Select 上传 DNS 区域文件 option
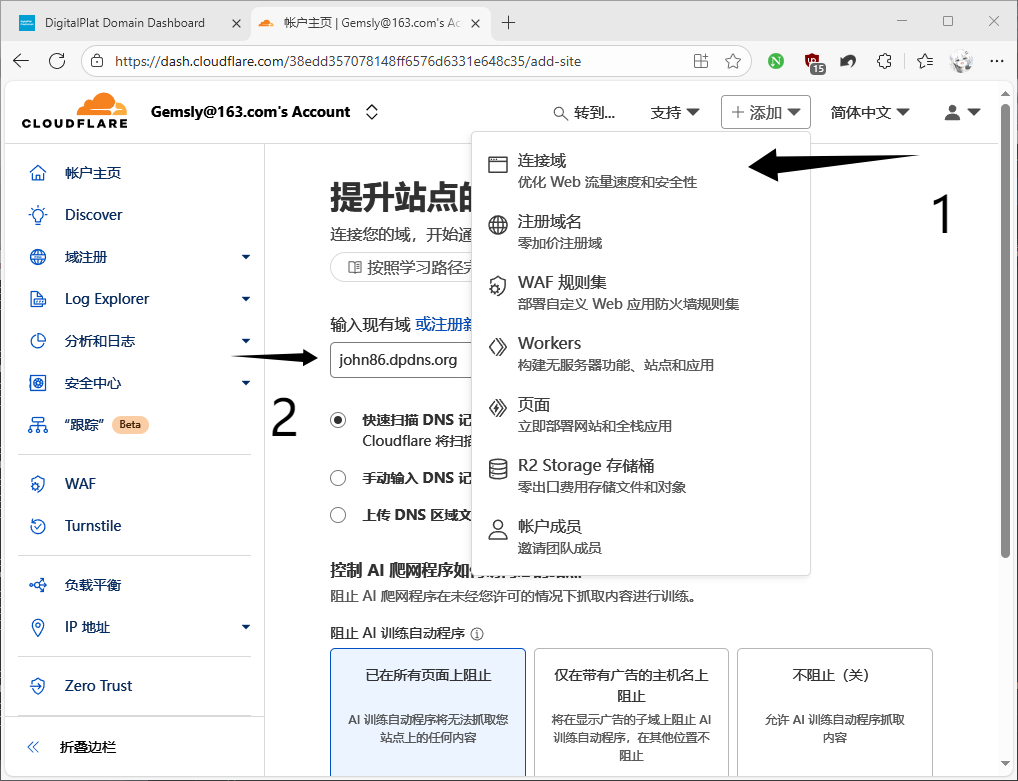This screenshot has height=781, width=1018. click(337, 515)
